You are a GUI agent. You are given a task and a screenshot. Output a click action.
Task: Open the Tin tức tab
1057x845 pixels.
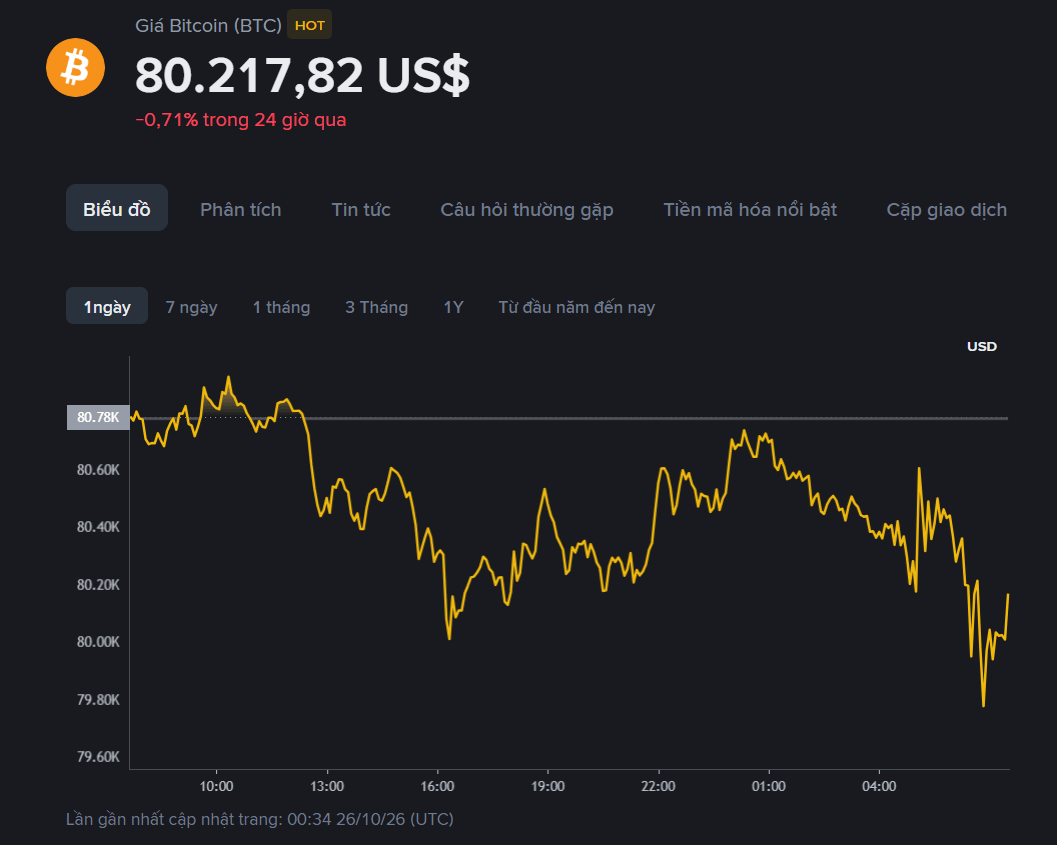(361, 210)
